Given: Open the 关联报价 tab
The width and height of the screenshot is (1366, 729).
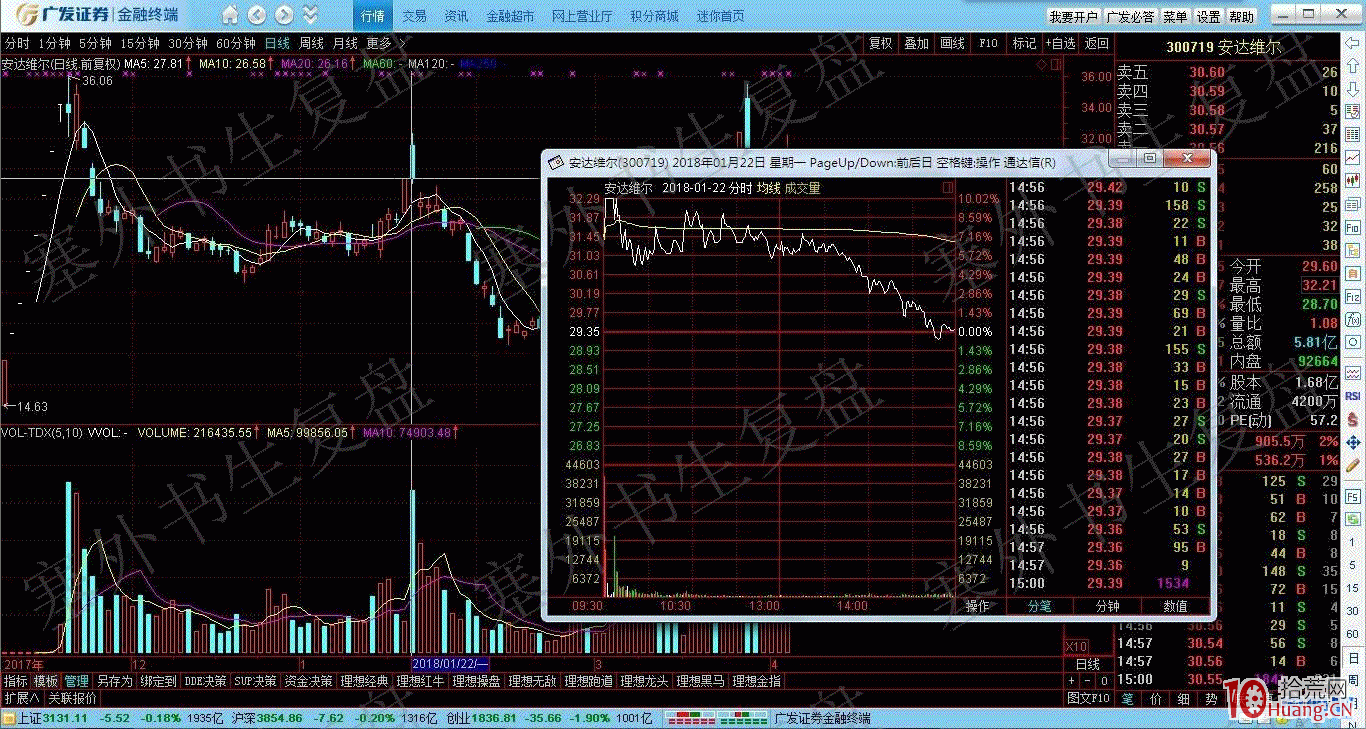Looking at the screenshot, I should pos(73,697).
